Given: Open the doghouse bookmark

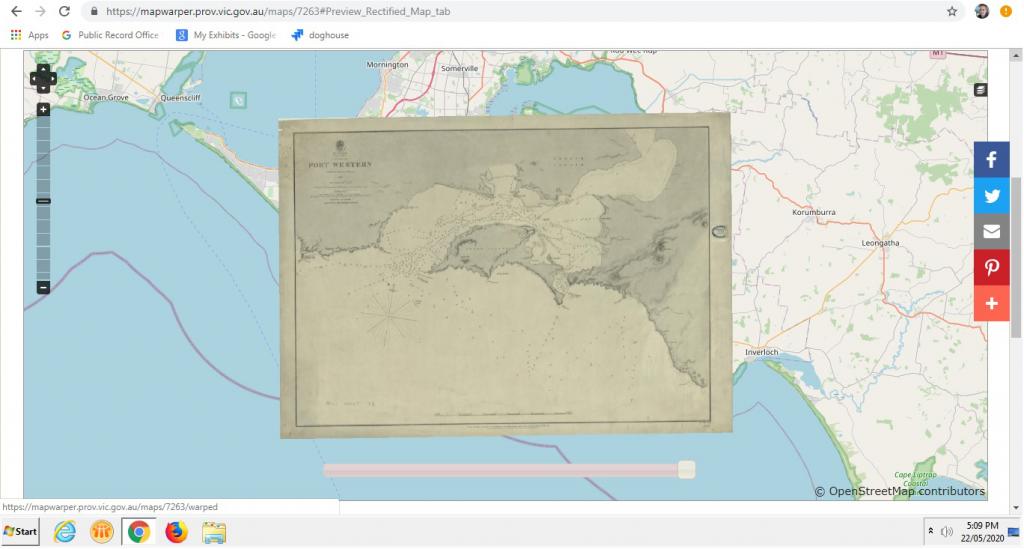Looking at the screenshot, I should 320,35.
